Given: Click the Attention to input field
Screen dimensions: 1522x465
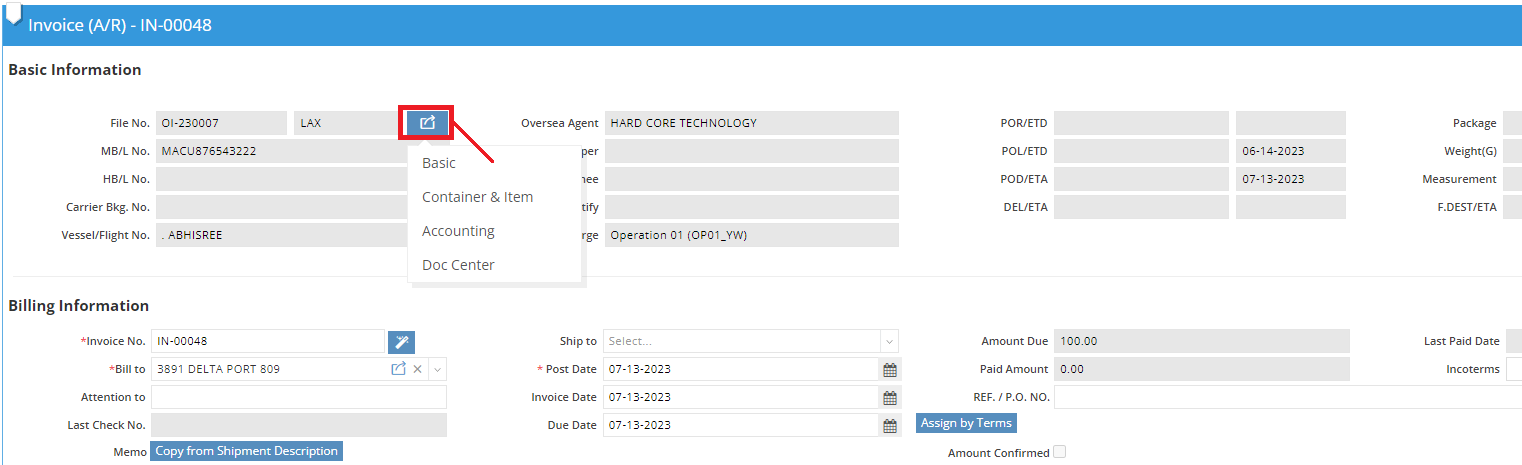Looking at the screenshot, I should 298,397.
